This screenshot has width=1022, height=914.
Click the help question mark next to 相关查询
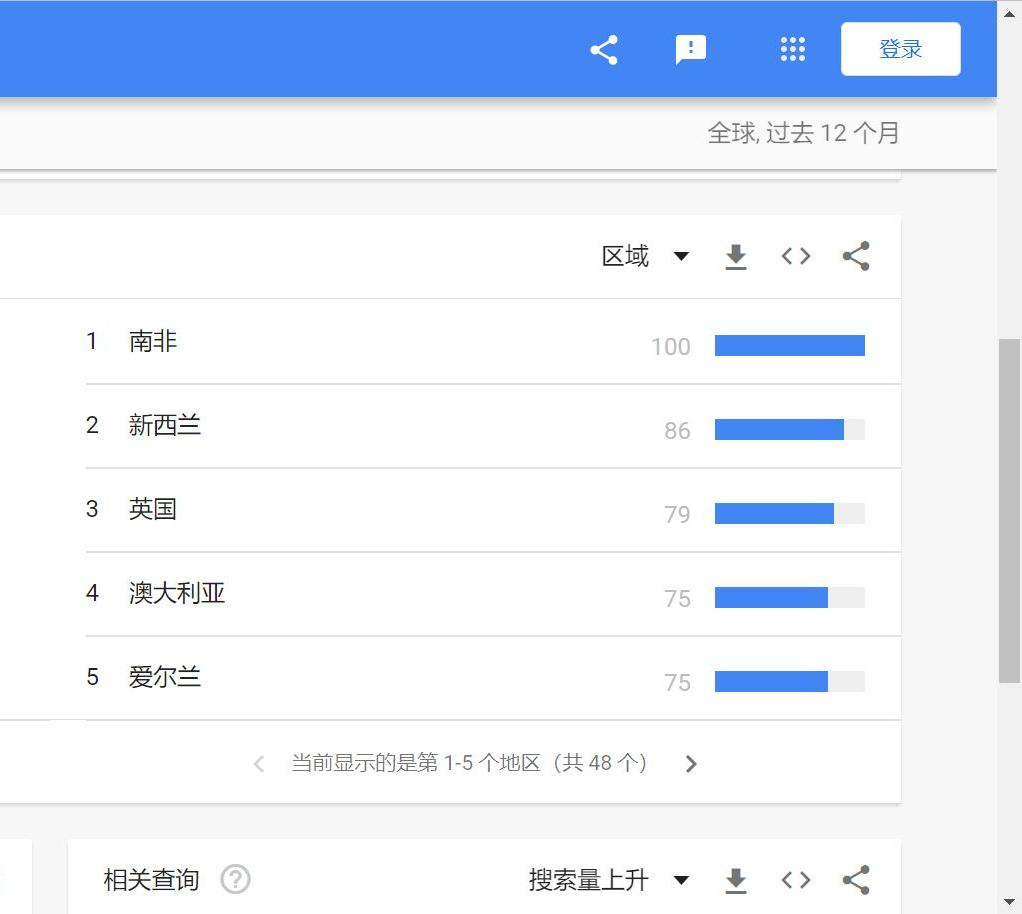click(236, 880)
